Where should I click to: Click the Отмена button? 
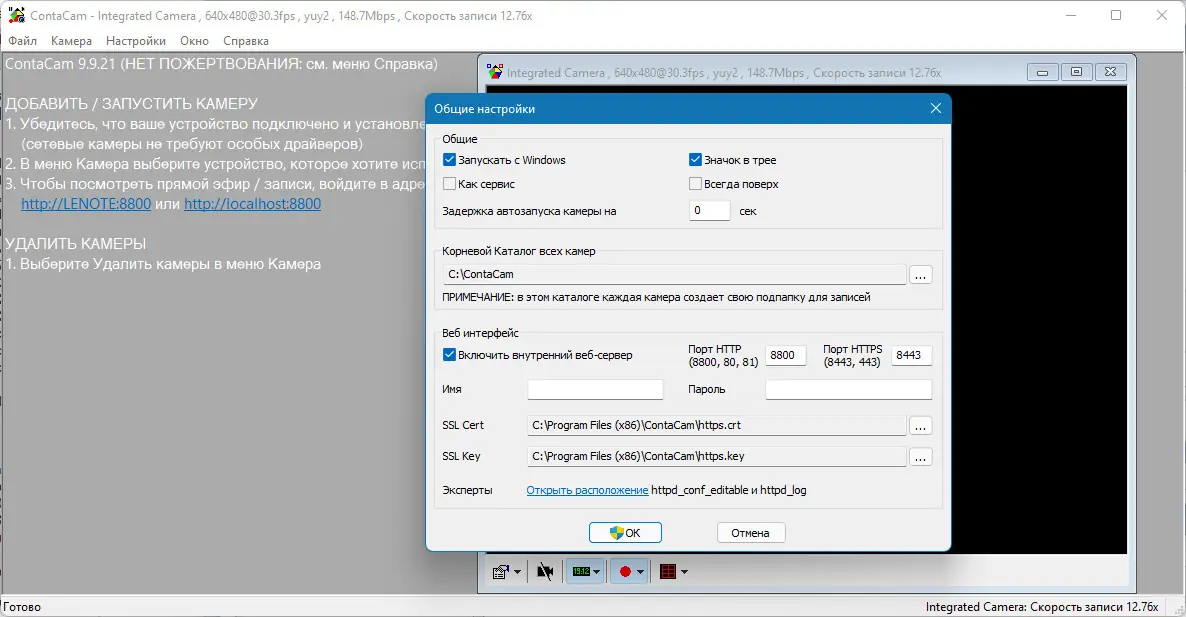(750, 532)
